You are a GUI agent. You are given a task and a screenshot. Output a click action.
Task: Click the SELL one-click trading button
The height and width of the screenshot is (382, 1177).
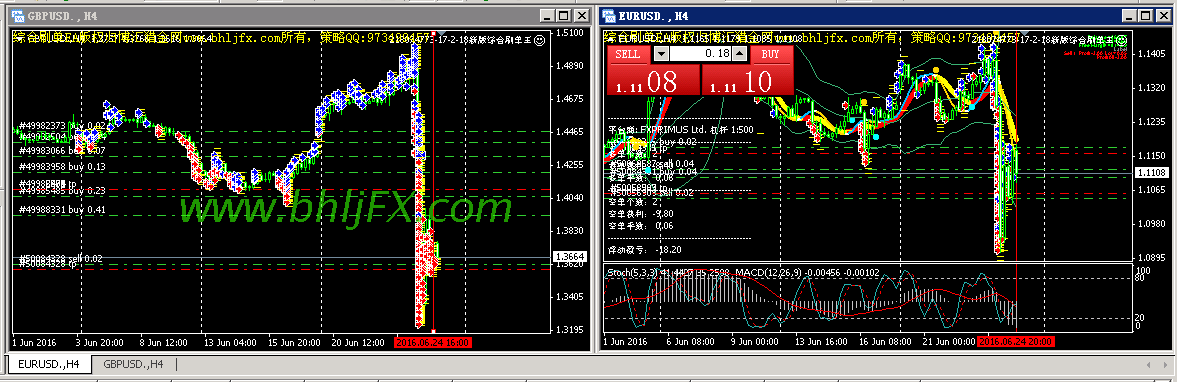click(x=628, y=54)
